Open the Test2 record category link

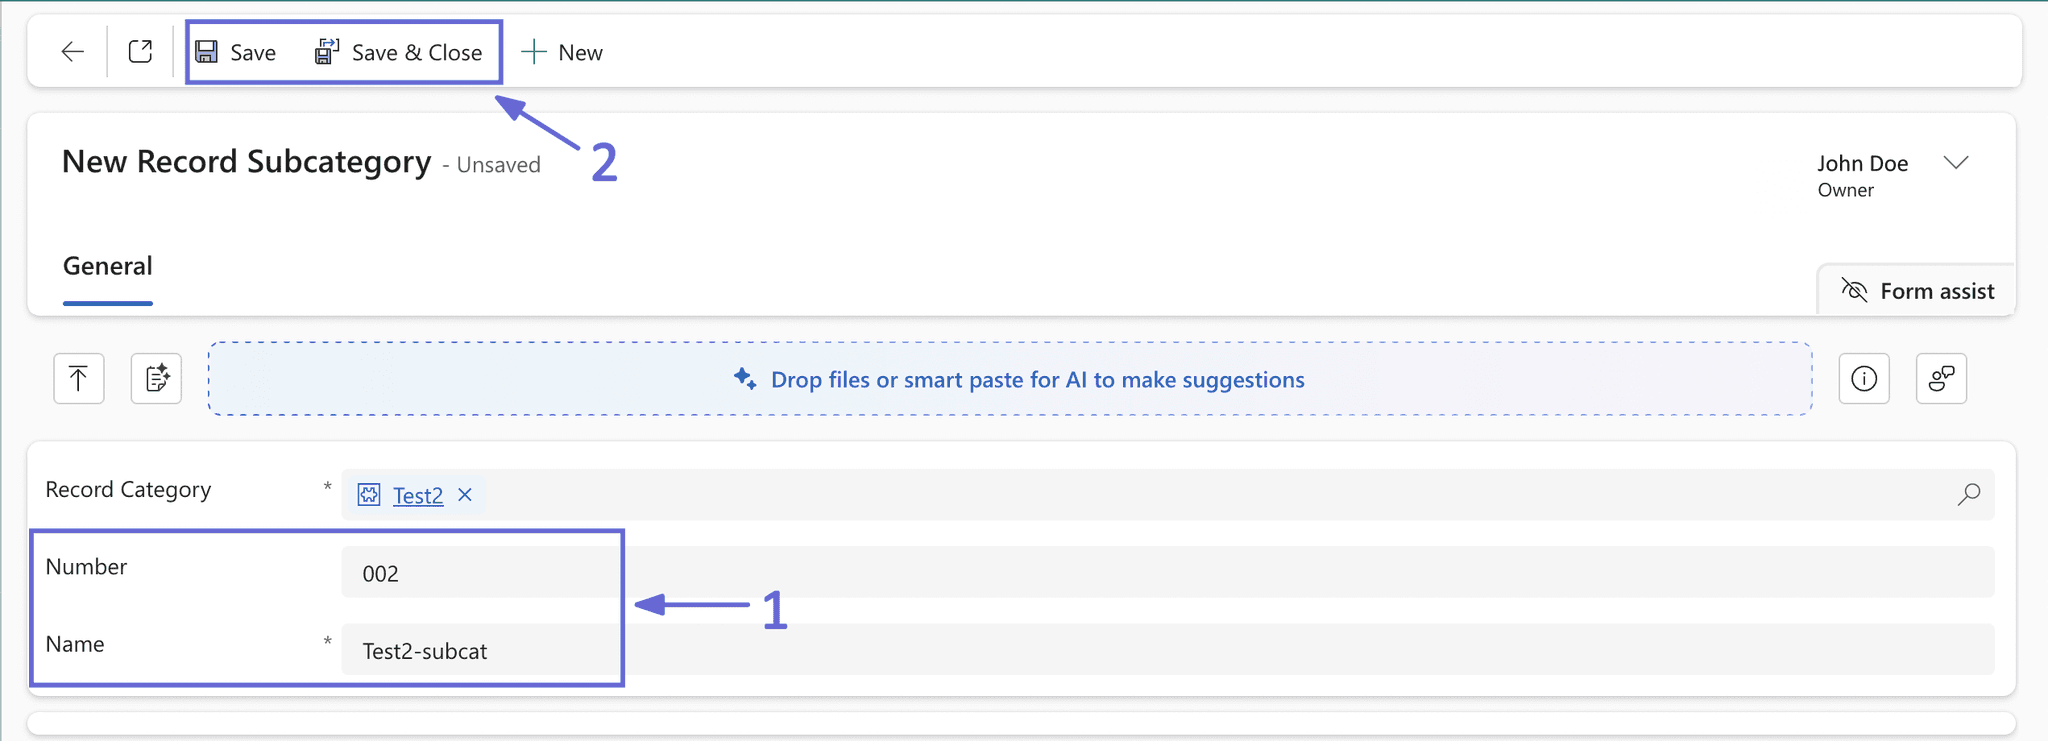pyautogui.click(x=418, y=496)
